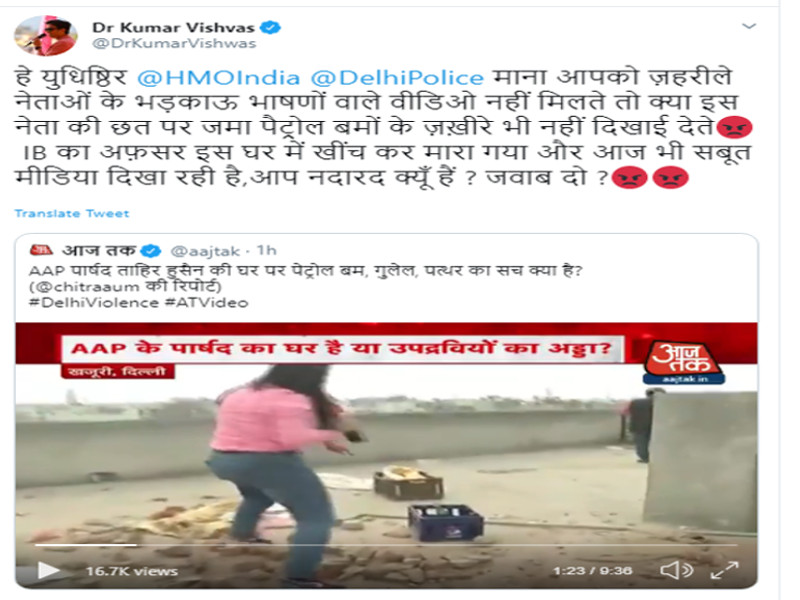Screen dimensions: 800x600
Task: Click the 1h timestamp of quoted tweet
Action: [x=266, y=251]
